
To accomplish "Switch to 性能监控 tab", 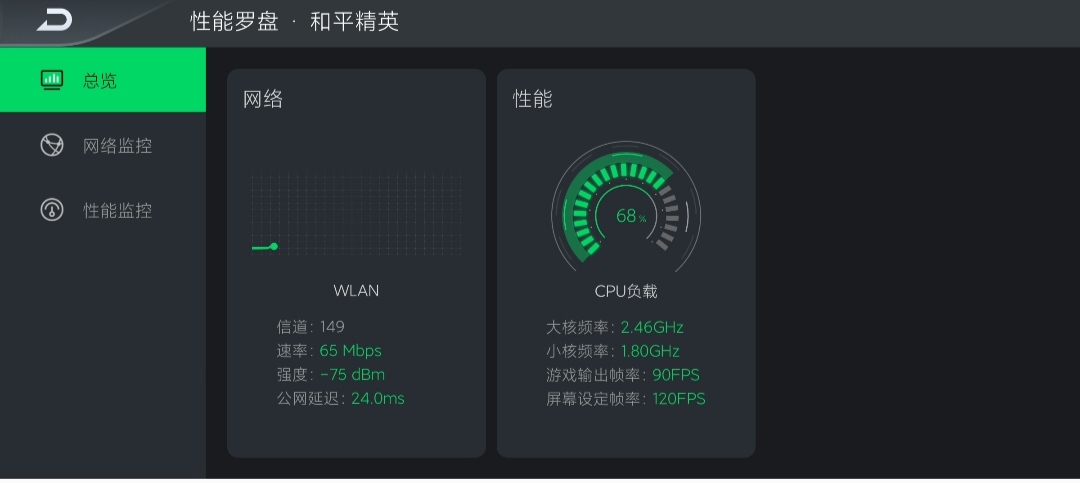I will (x=103, y=209).
